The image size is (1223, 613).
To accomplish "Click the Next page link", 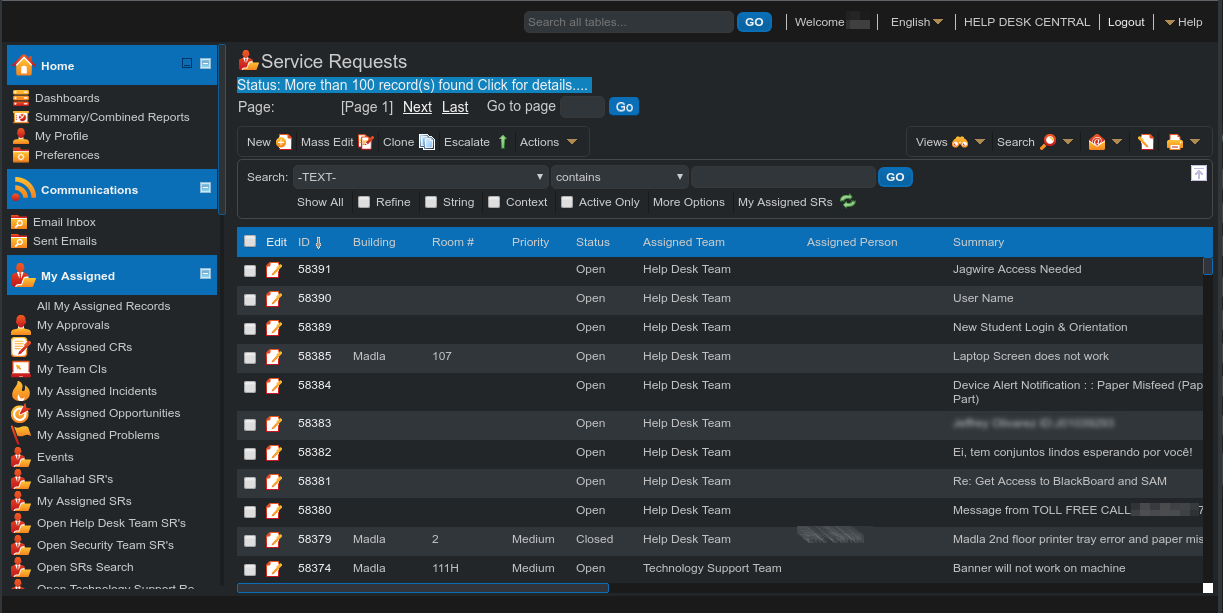I will pyautogui.click(x=417, y=107).
